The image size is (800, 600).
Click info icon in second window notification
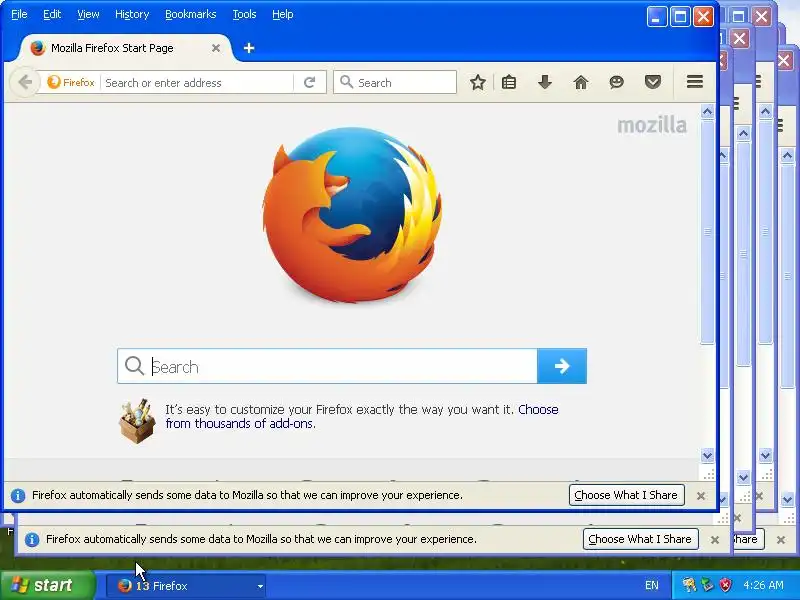click(32, 539)
